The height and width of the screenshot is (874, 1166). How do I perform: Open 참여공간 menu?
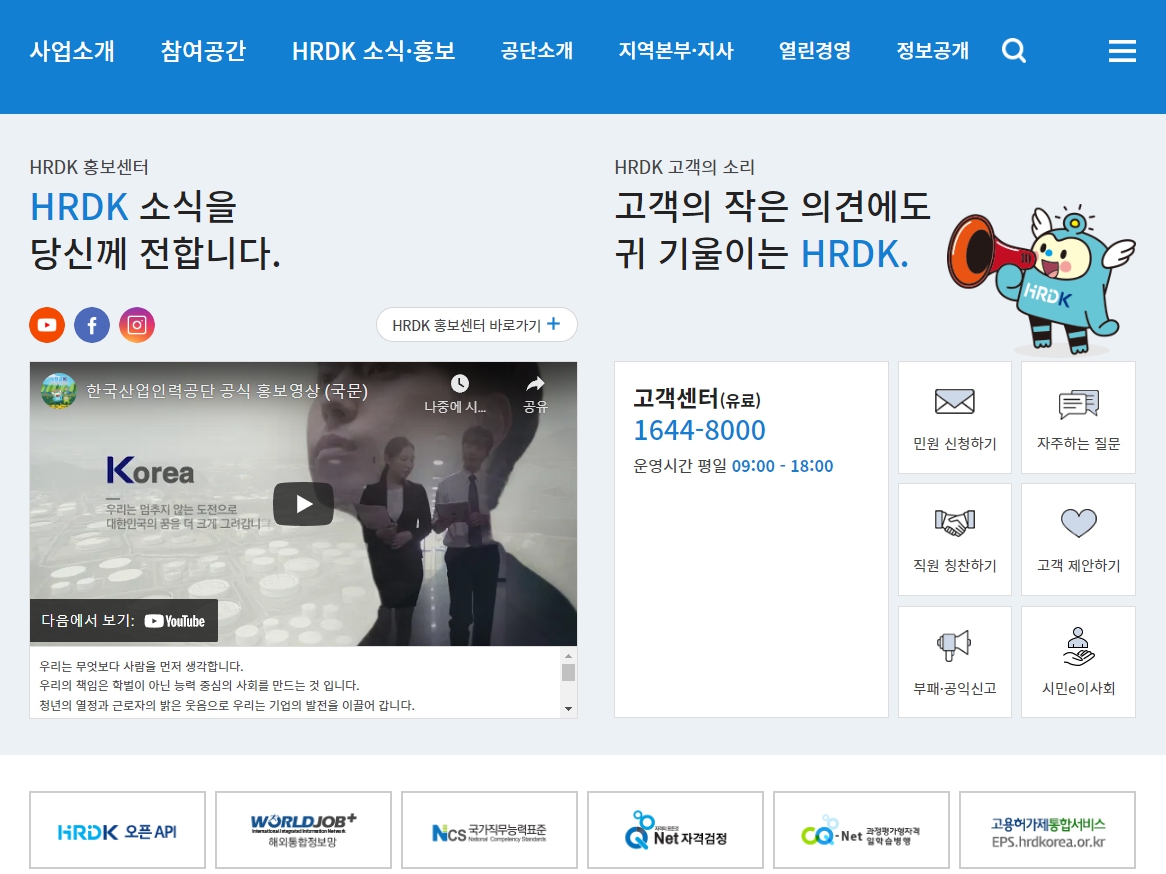pyautogui.click(x=203, y=51)
